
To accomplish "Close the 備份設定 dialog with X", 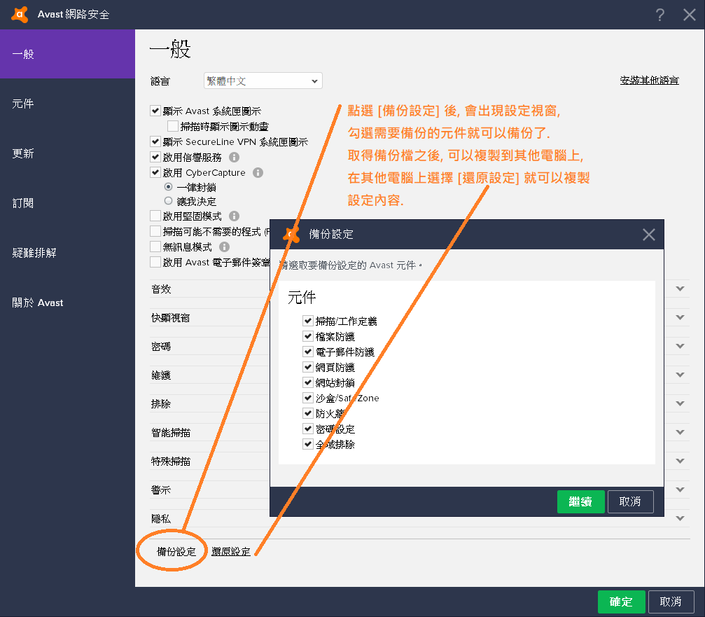I will pos(648,234).
